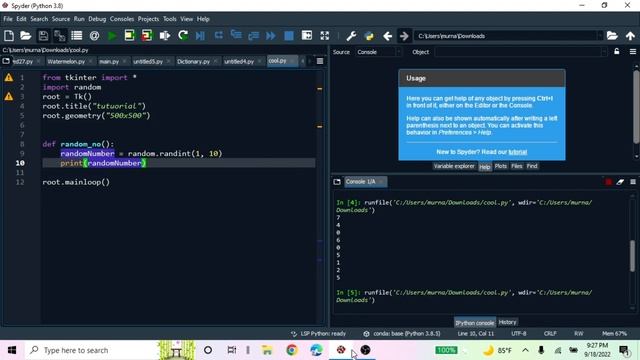
Task: Debug step return icon
Action: (253, 36)
